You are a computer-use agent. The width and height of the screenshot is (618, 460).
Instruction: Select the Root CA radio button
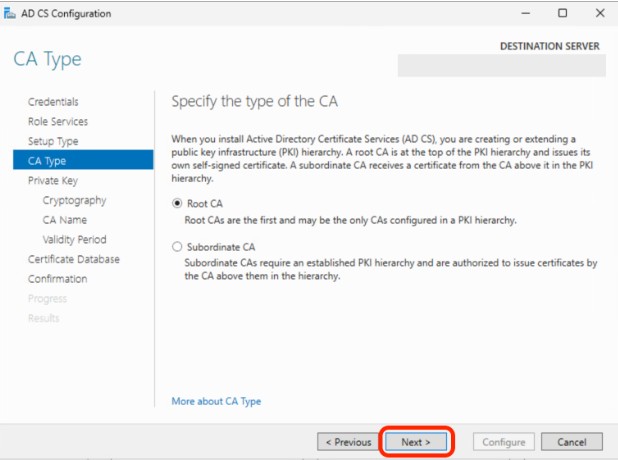[x=178, y=202]
